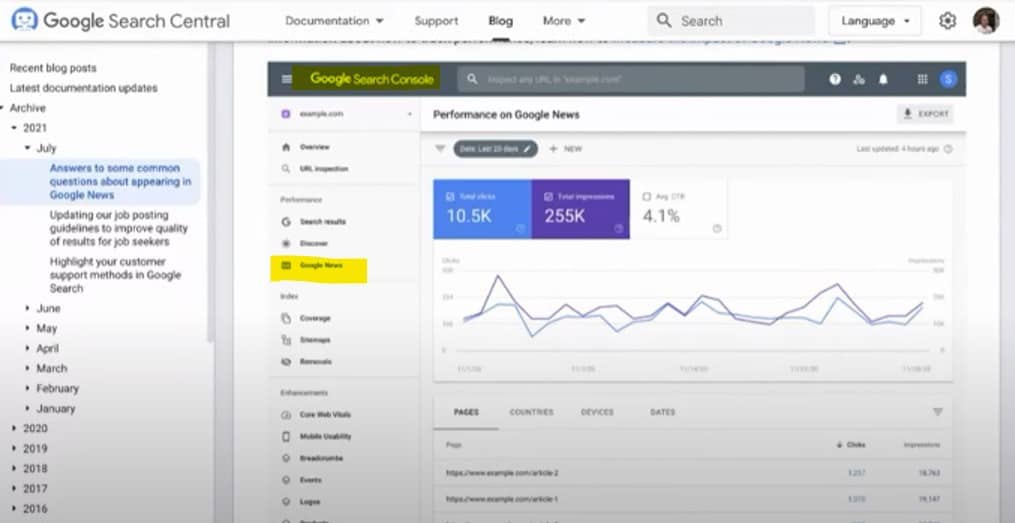
Task: Collapse the 2021 archive year
Action: pos(14,128)
